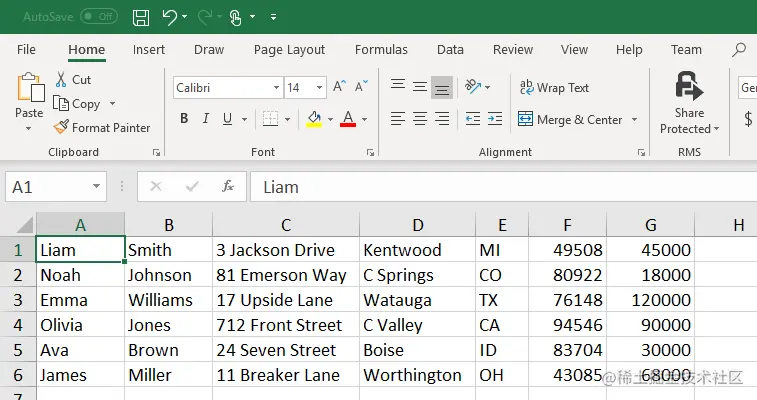The height and width of the screenshot is (400, 757).
Task: Open the fill color dropdown arrow
Action: (330, 119)
